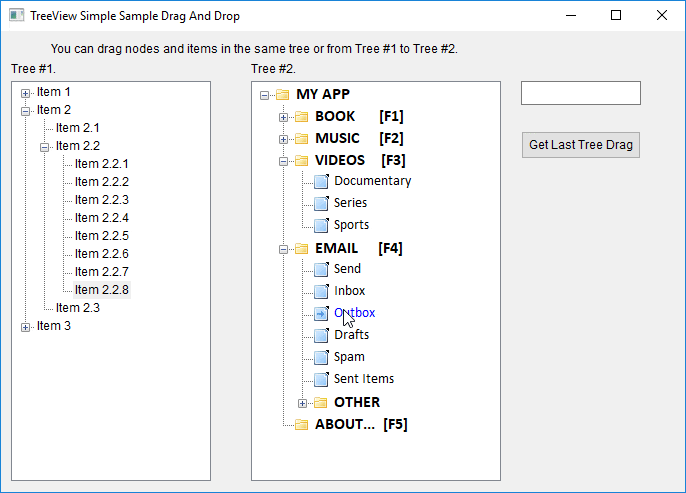Select the Series label
The image size is (686, 493).
tap(350, 203)
